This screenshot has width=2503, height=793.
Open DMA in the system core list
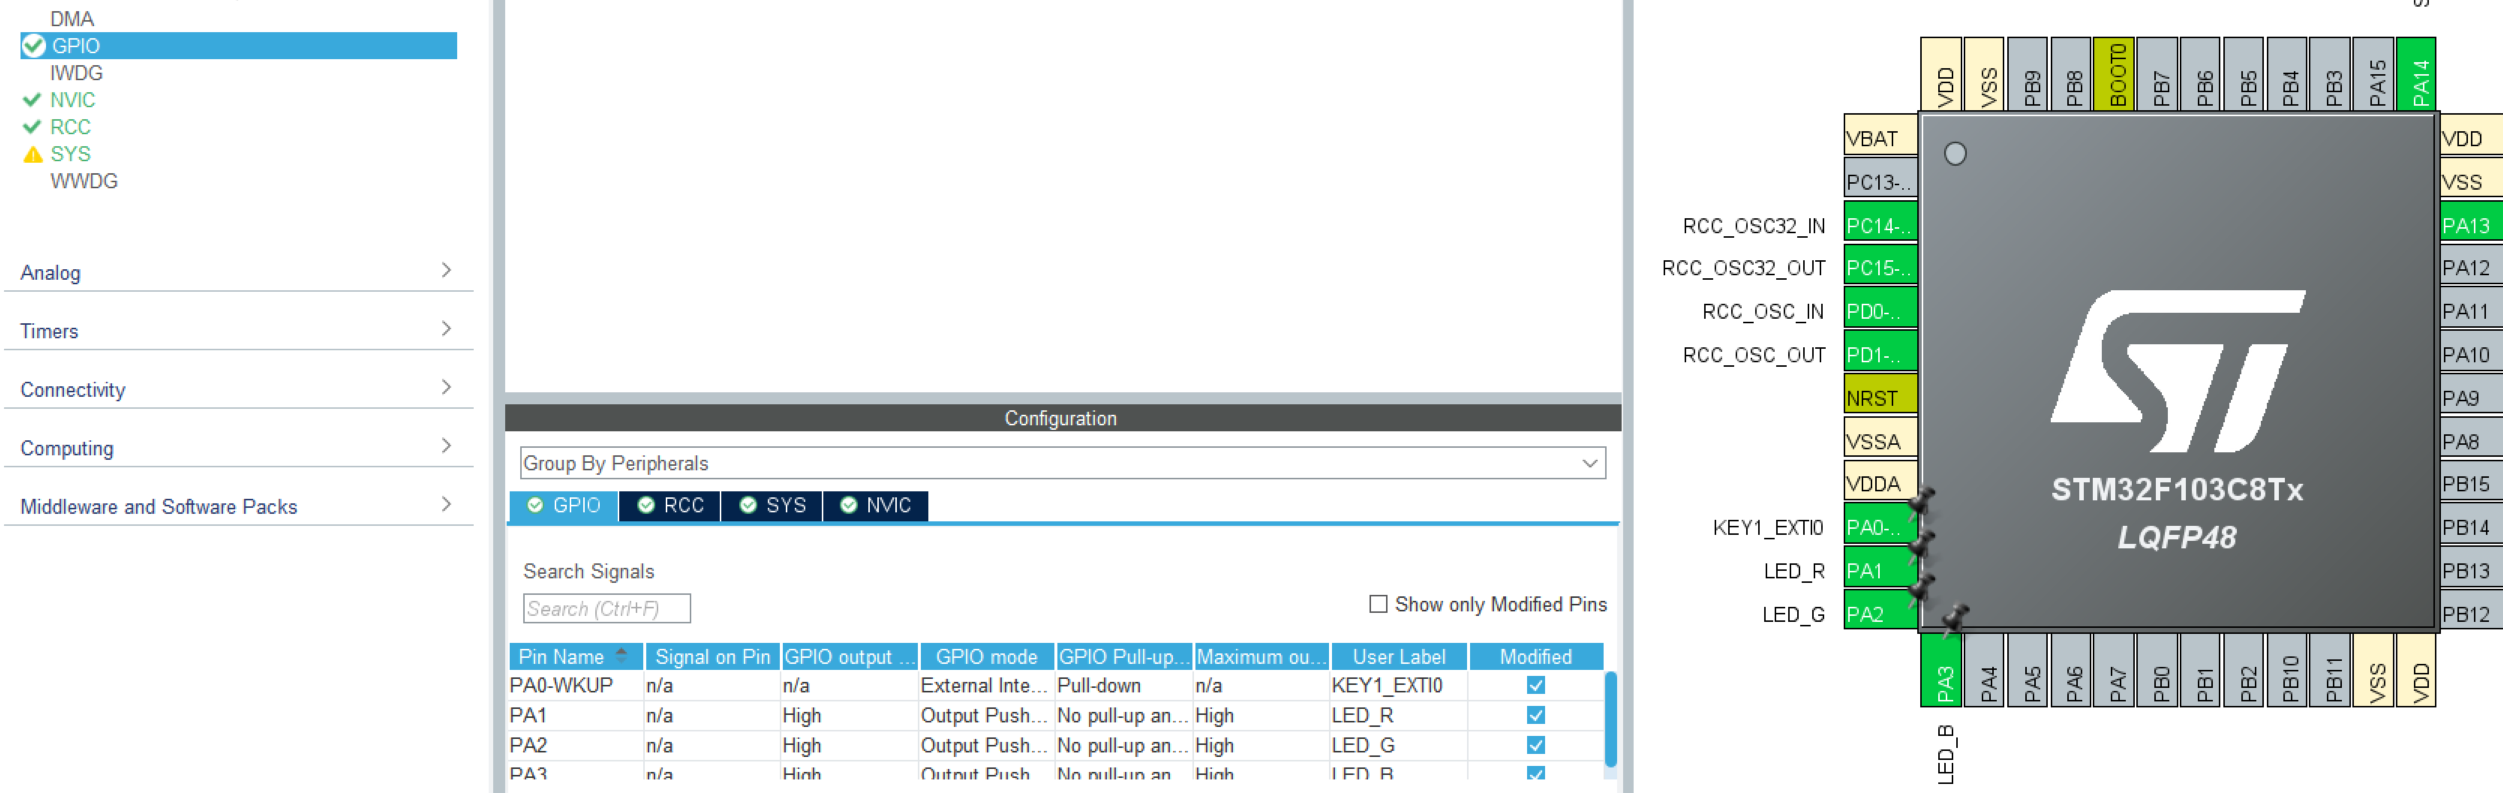[72, 19]
